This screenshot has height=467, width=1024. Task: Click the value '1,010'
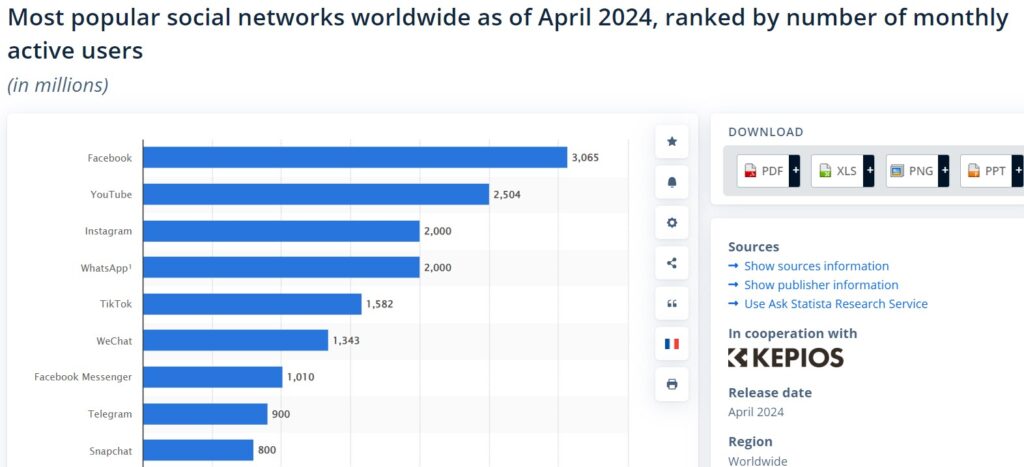[x=300, y=377]
